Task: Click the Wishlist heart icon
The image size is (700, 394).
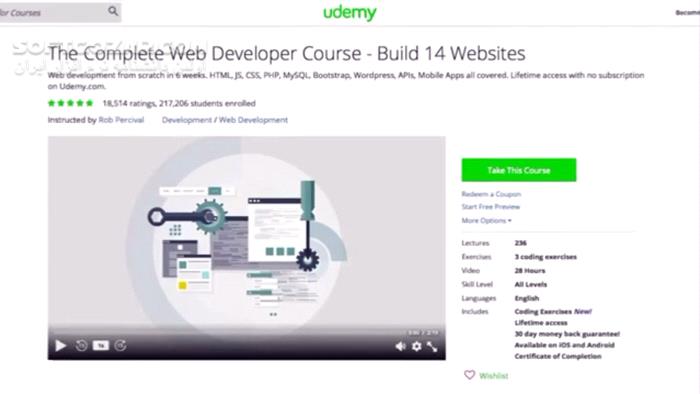Action: 469,375
